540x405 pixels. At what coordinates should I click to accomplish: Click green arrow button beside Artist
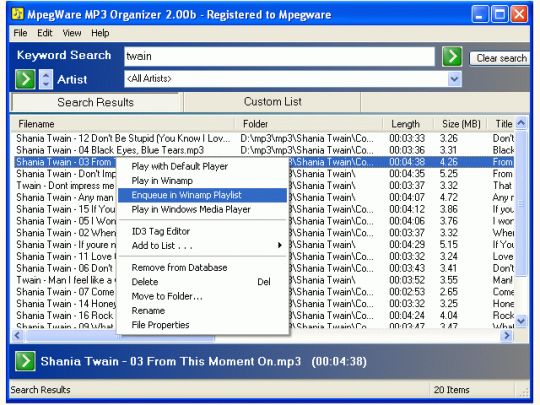tap(25, 80)
